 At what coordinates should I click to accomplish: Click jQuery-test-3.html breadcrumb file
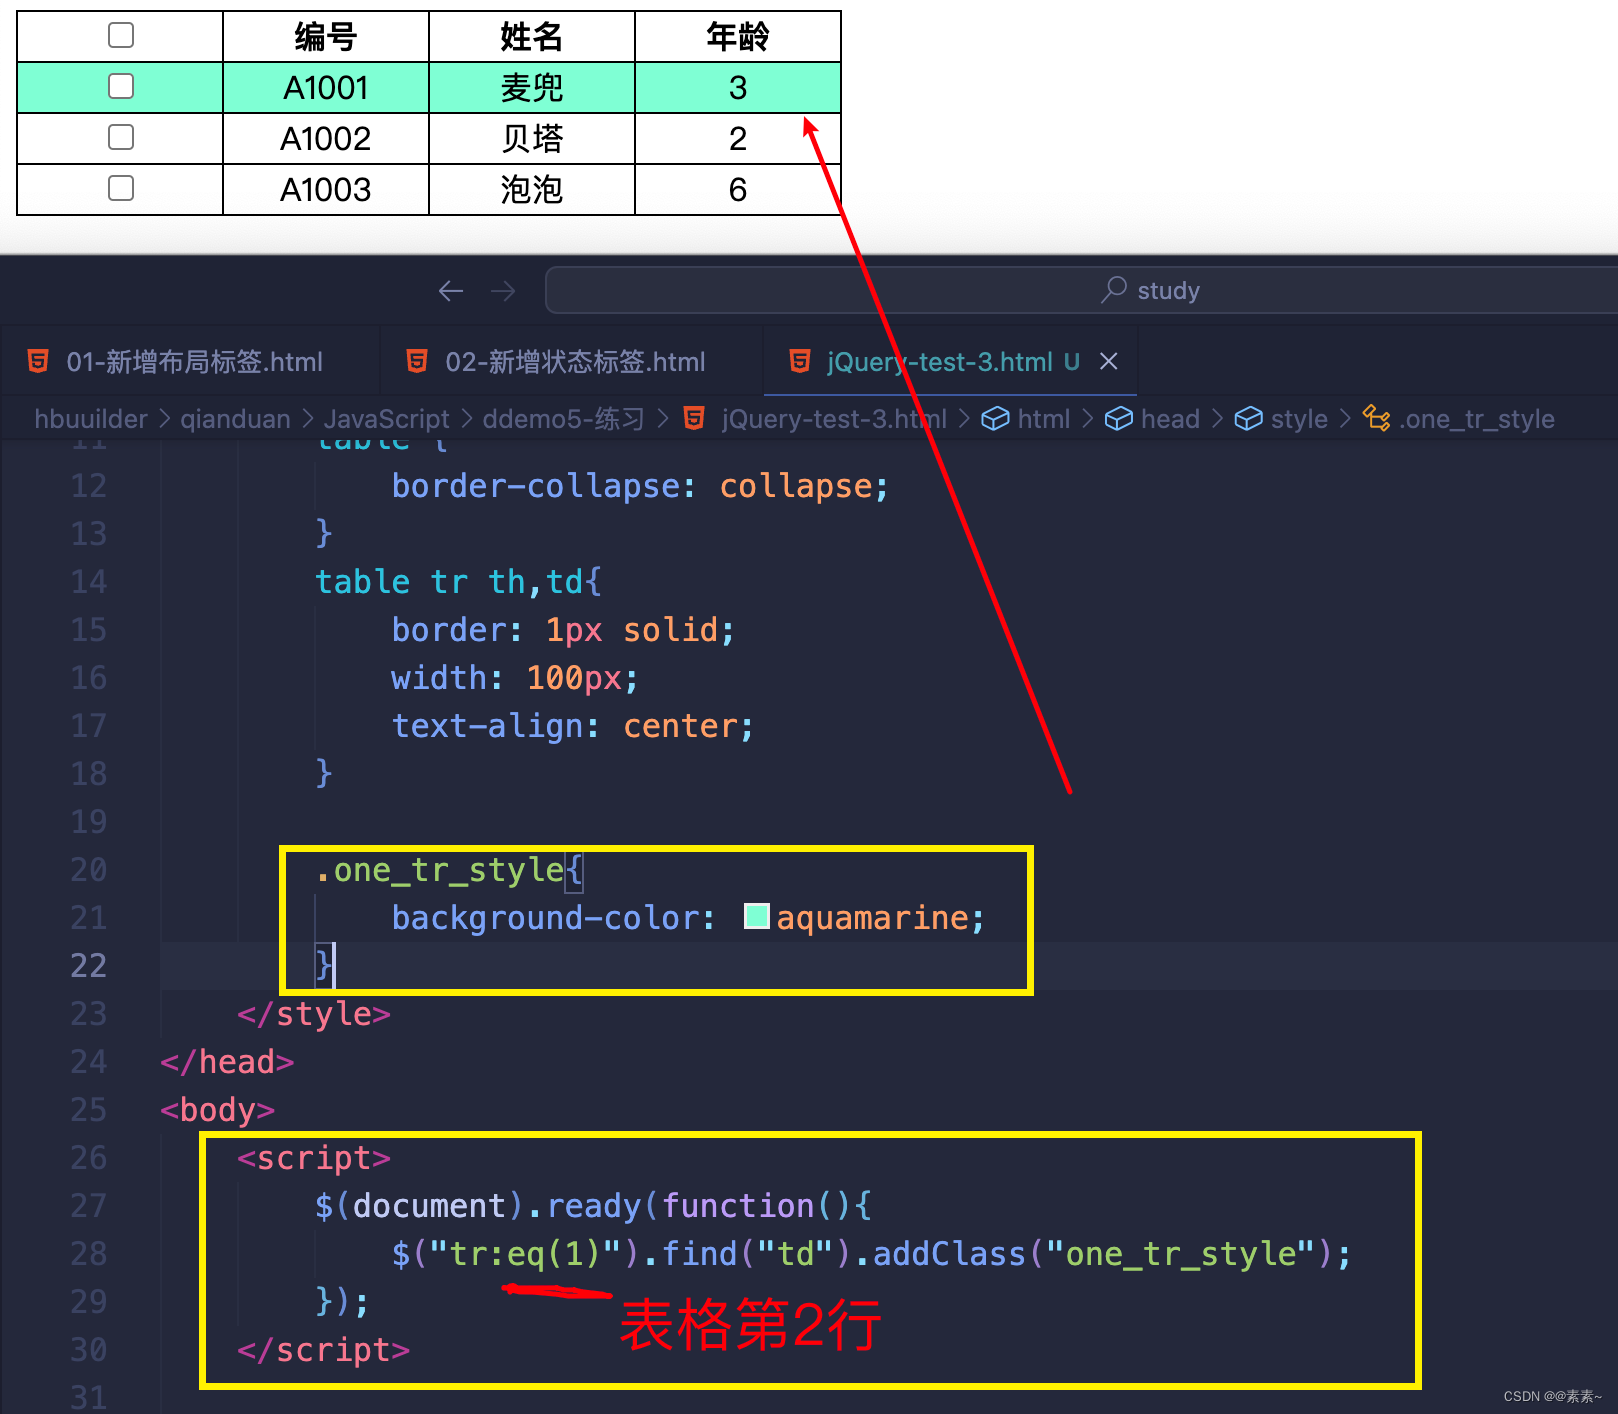click(834, 419)
